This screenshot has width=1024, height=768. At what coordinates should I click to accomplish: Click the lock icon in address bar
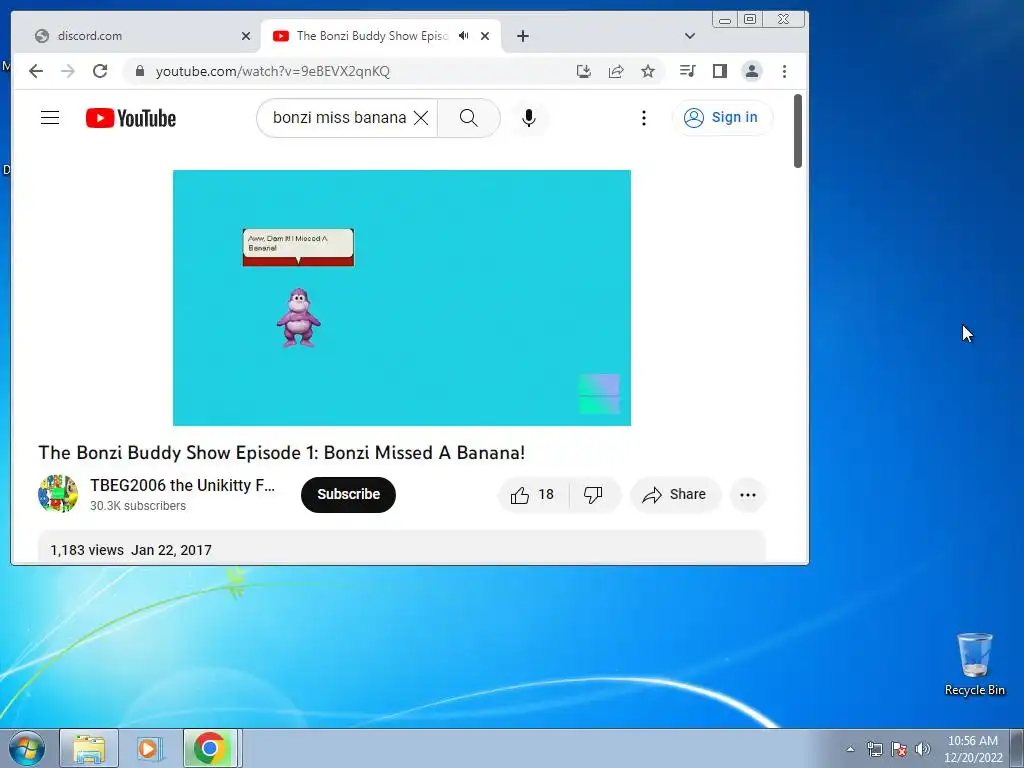139,71
